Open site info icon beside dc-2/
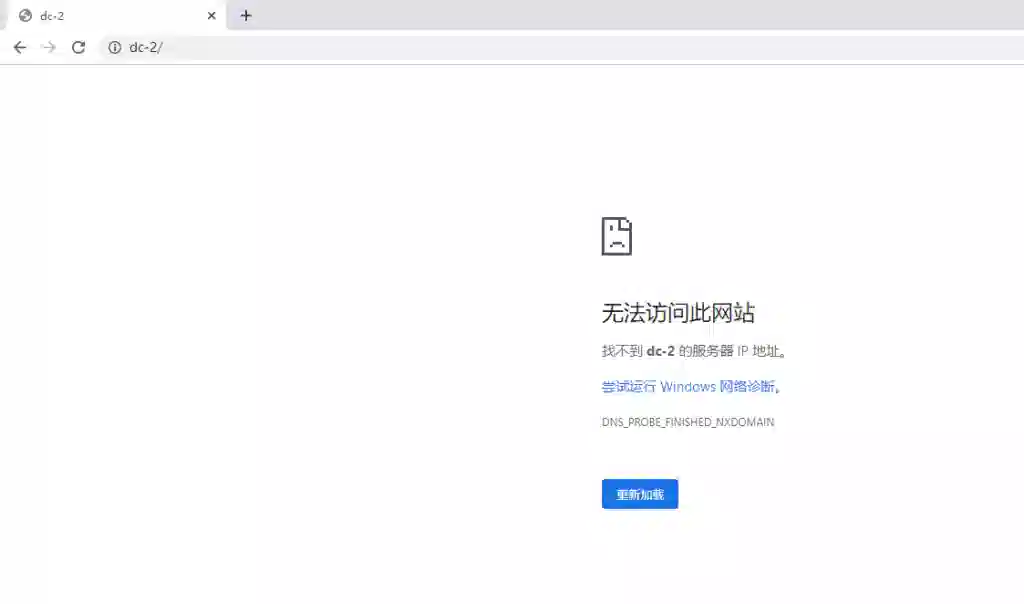Viewport: 1024px width, 604px height. tap(114, 47)
